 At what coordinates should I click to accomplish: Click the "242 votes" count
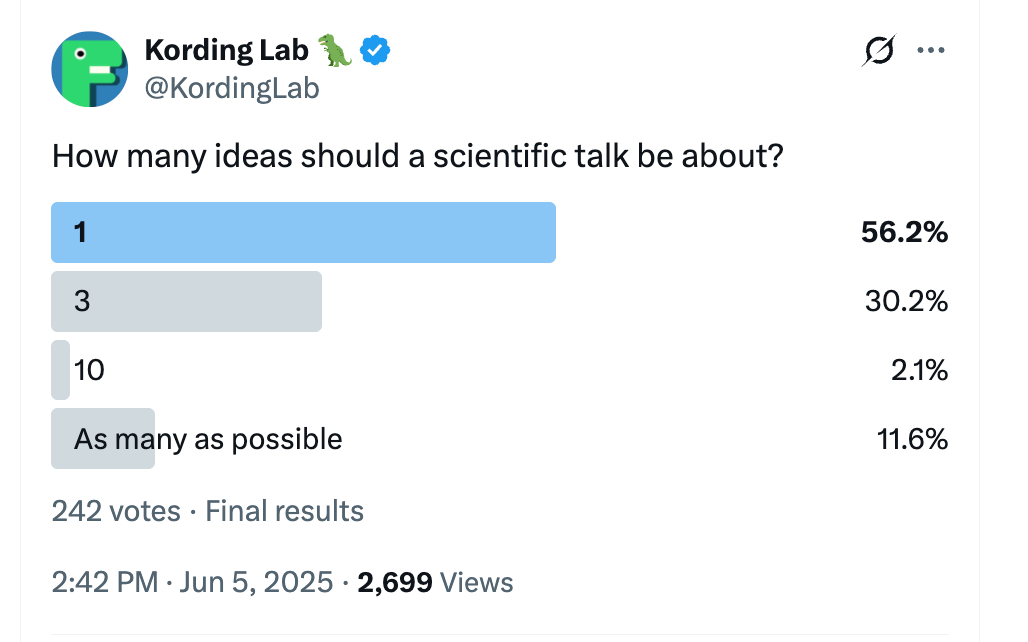coord(116,512)
